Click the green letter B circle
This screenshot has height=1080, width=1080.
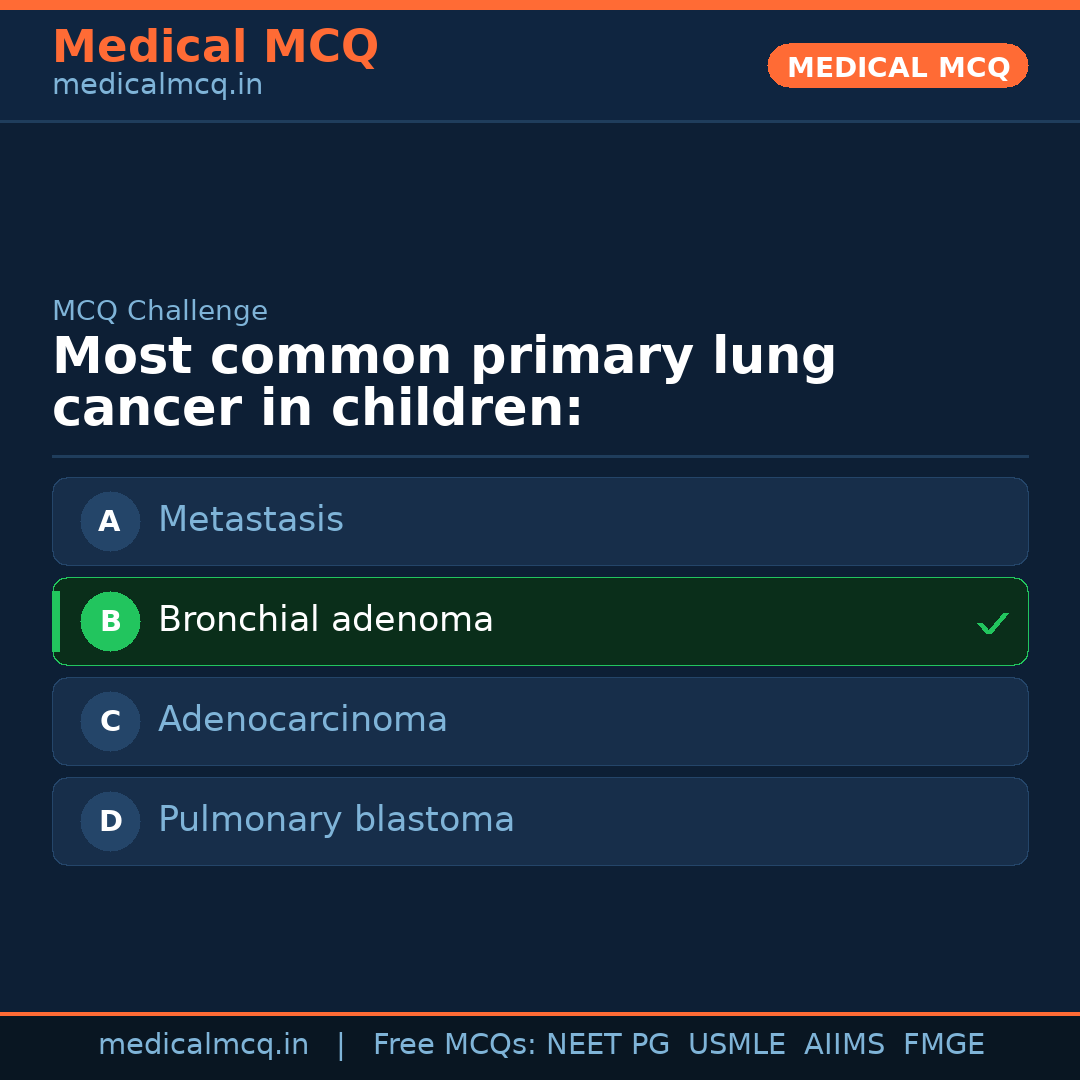110,621
